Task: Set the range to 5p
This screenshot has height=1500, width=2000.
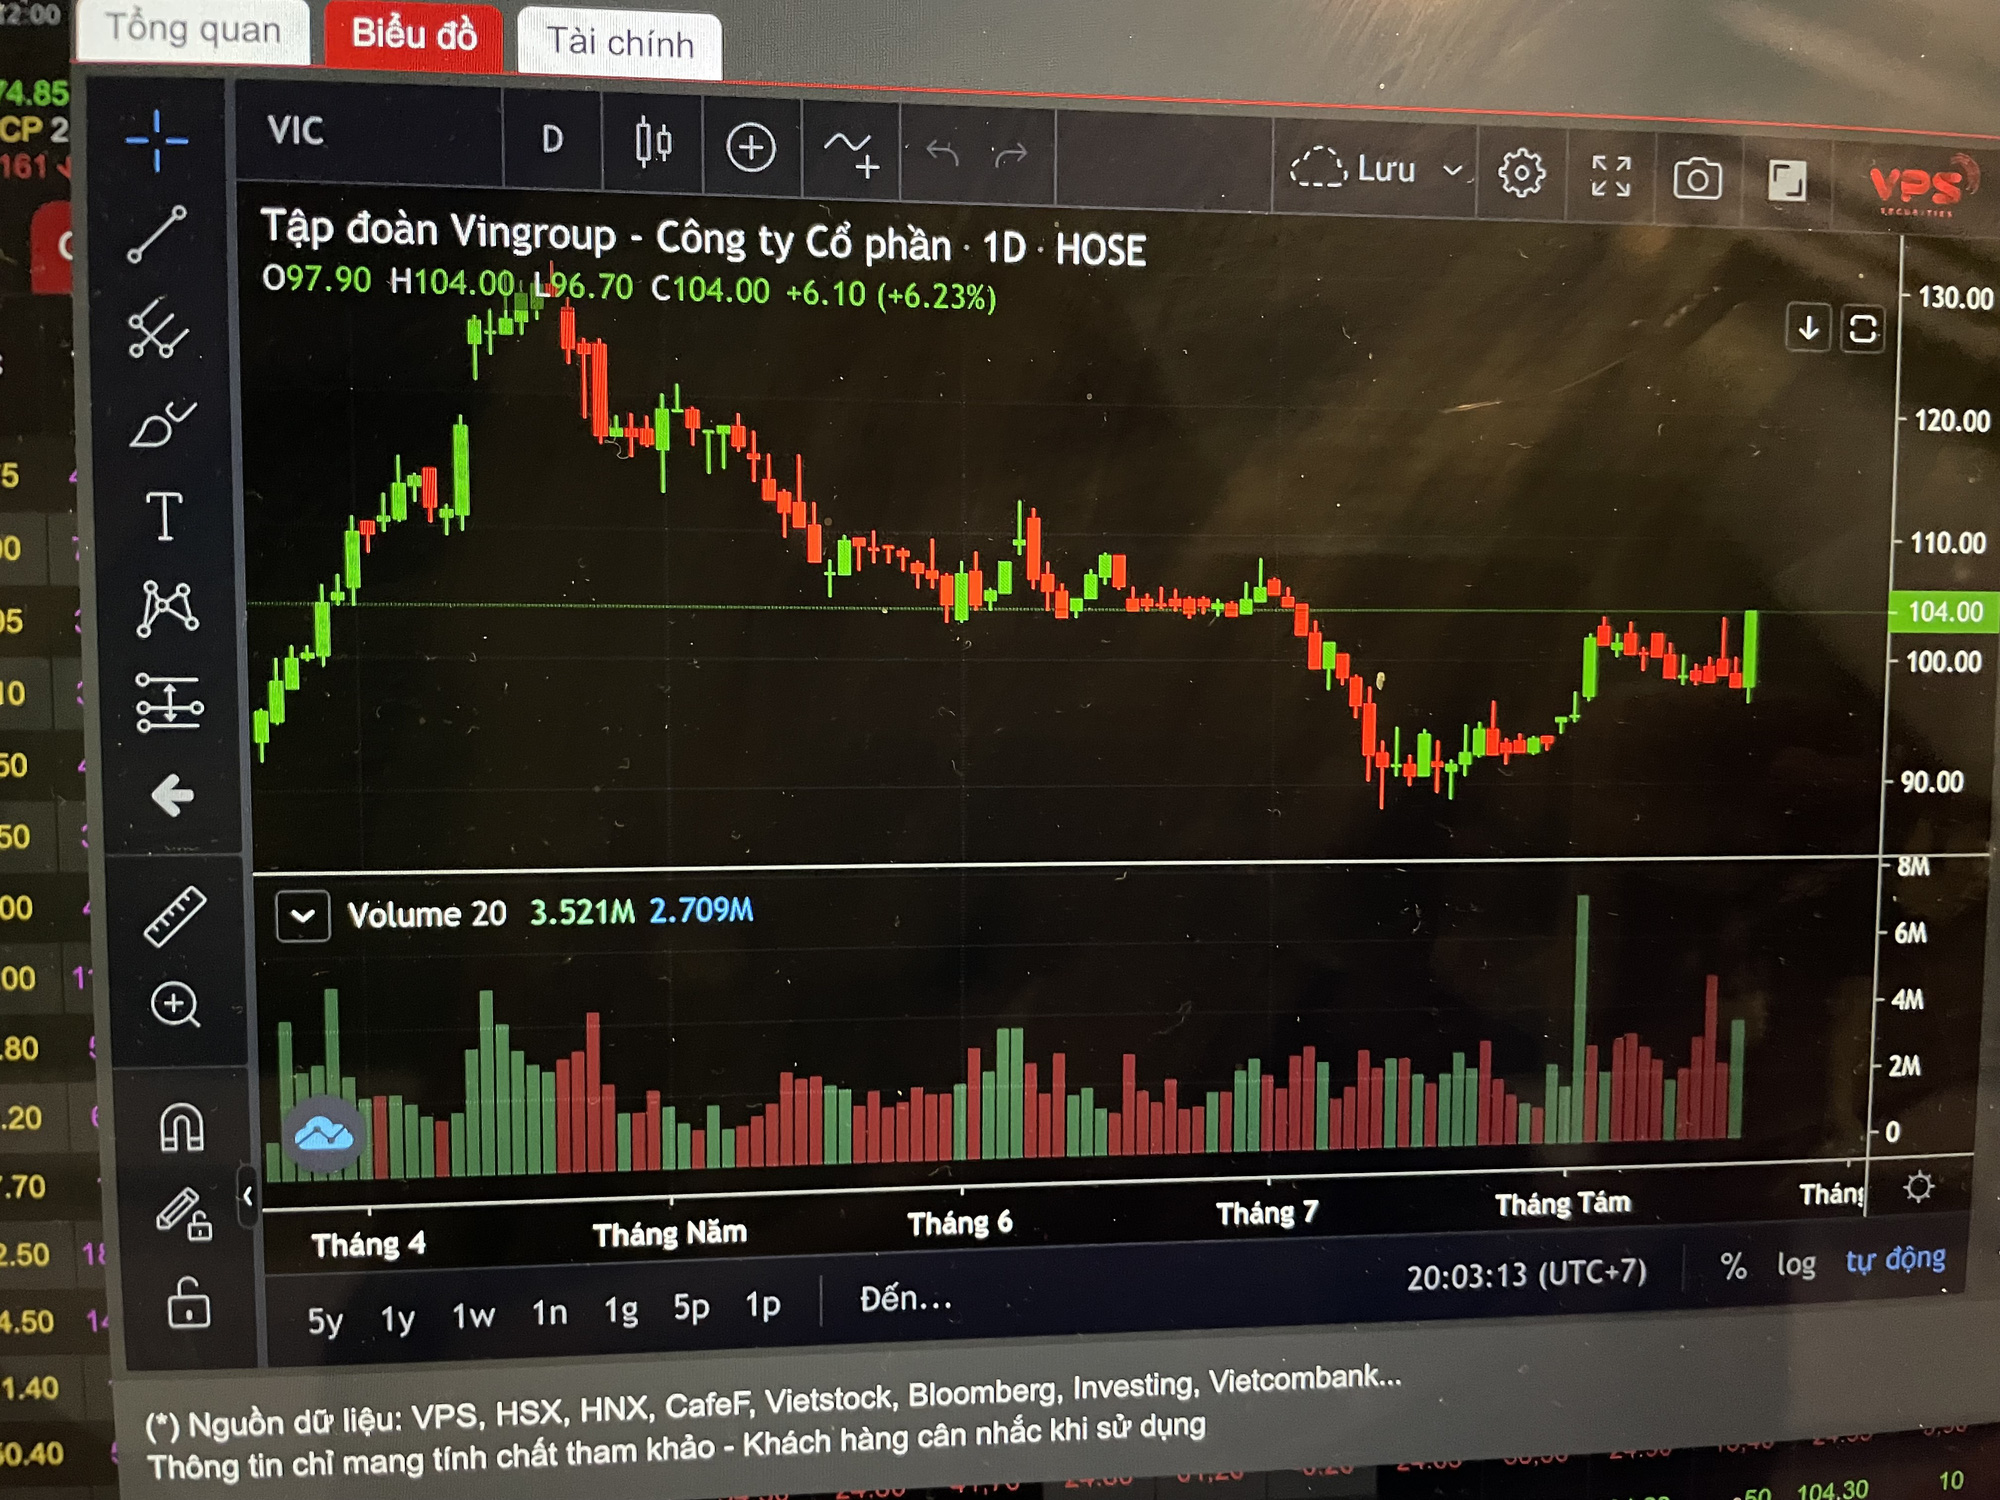Action: pos(691,1307)
